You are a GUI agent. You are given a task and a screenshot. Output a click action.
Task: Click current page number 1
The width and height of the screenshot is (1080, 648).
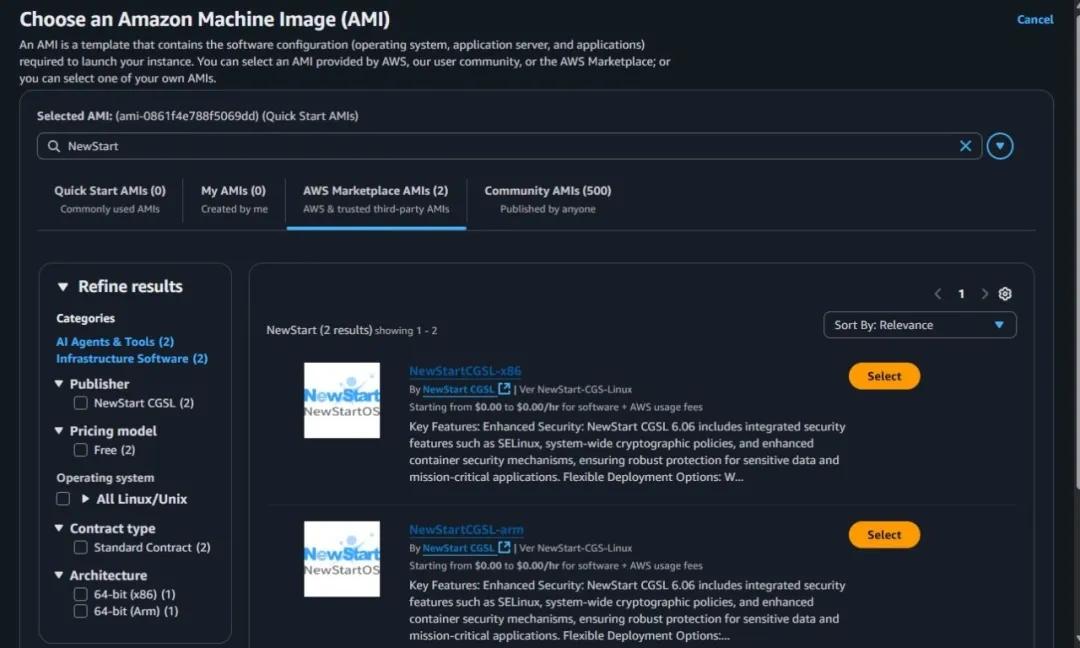(961, 294)
